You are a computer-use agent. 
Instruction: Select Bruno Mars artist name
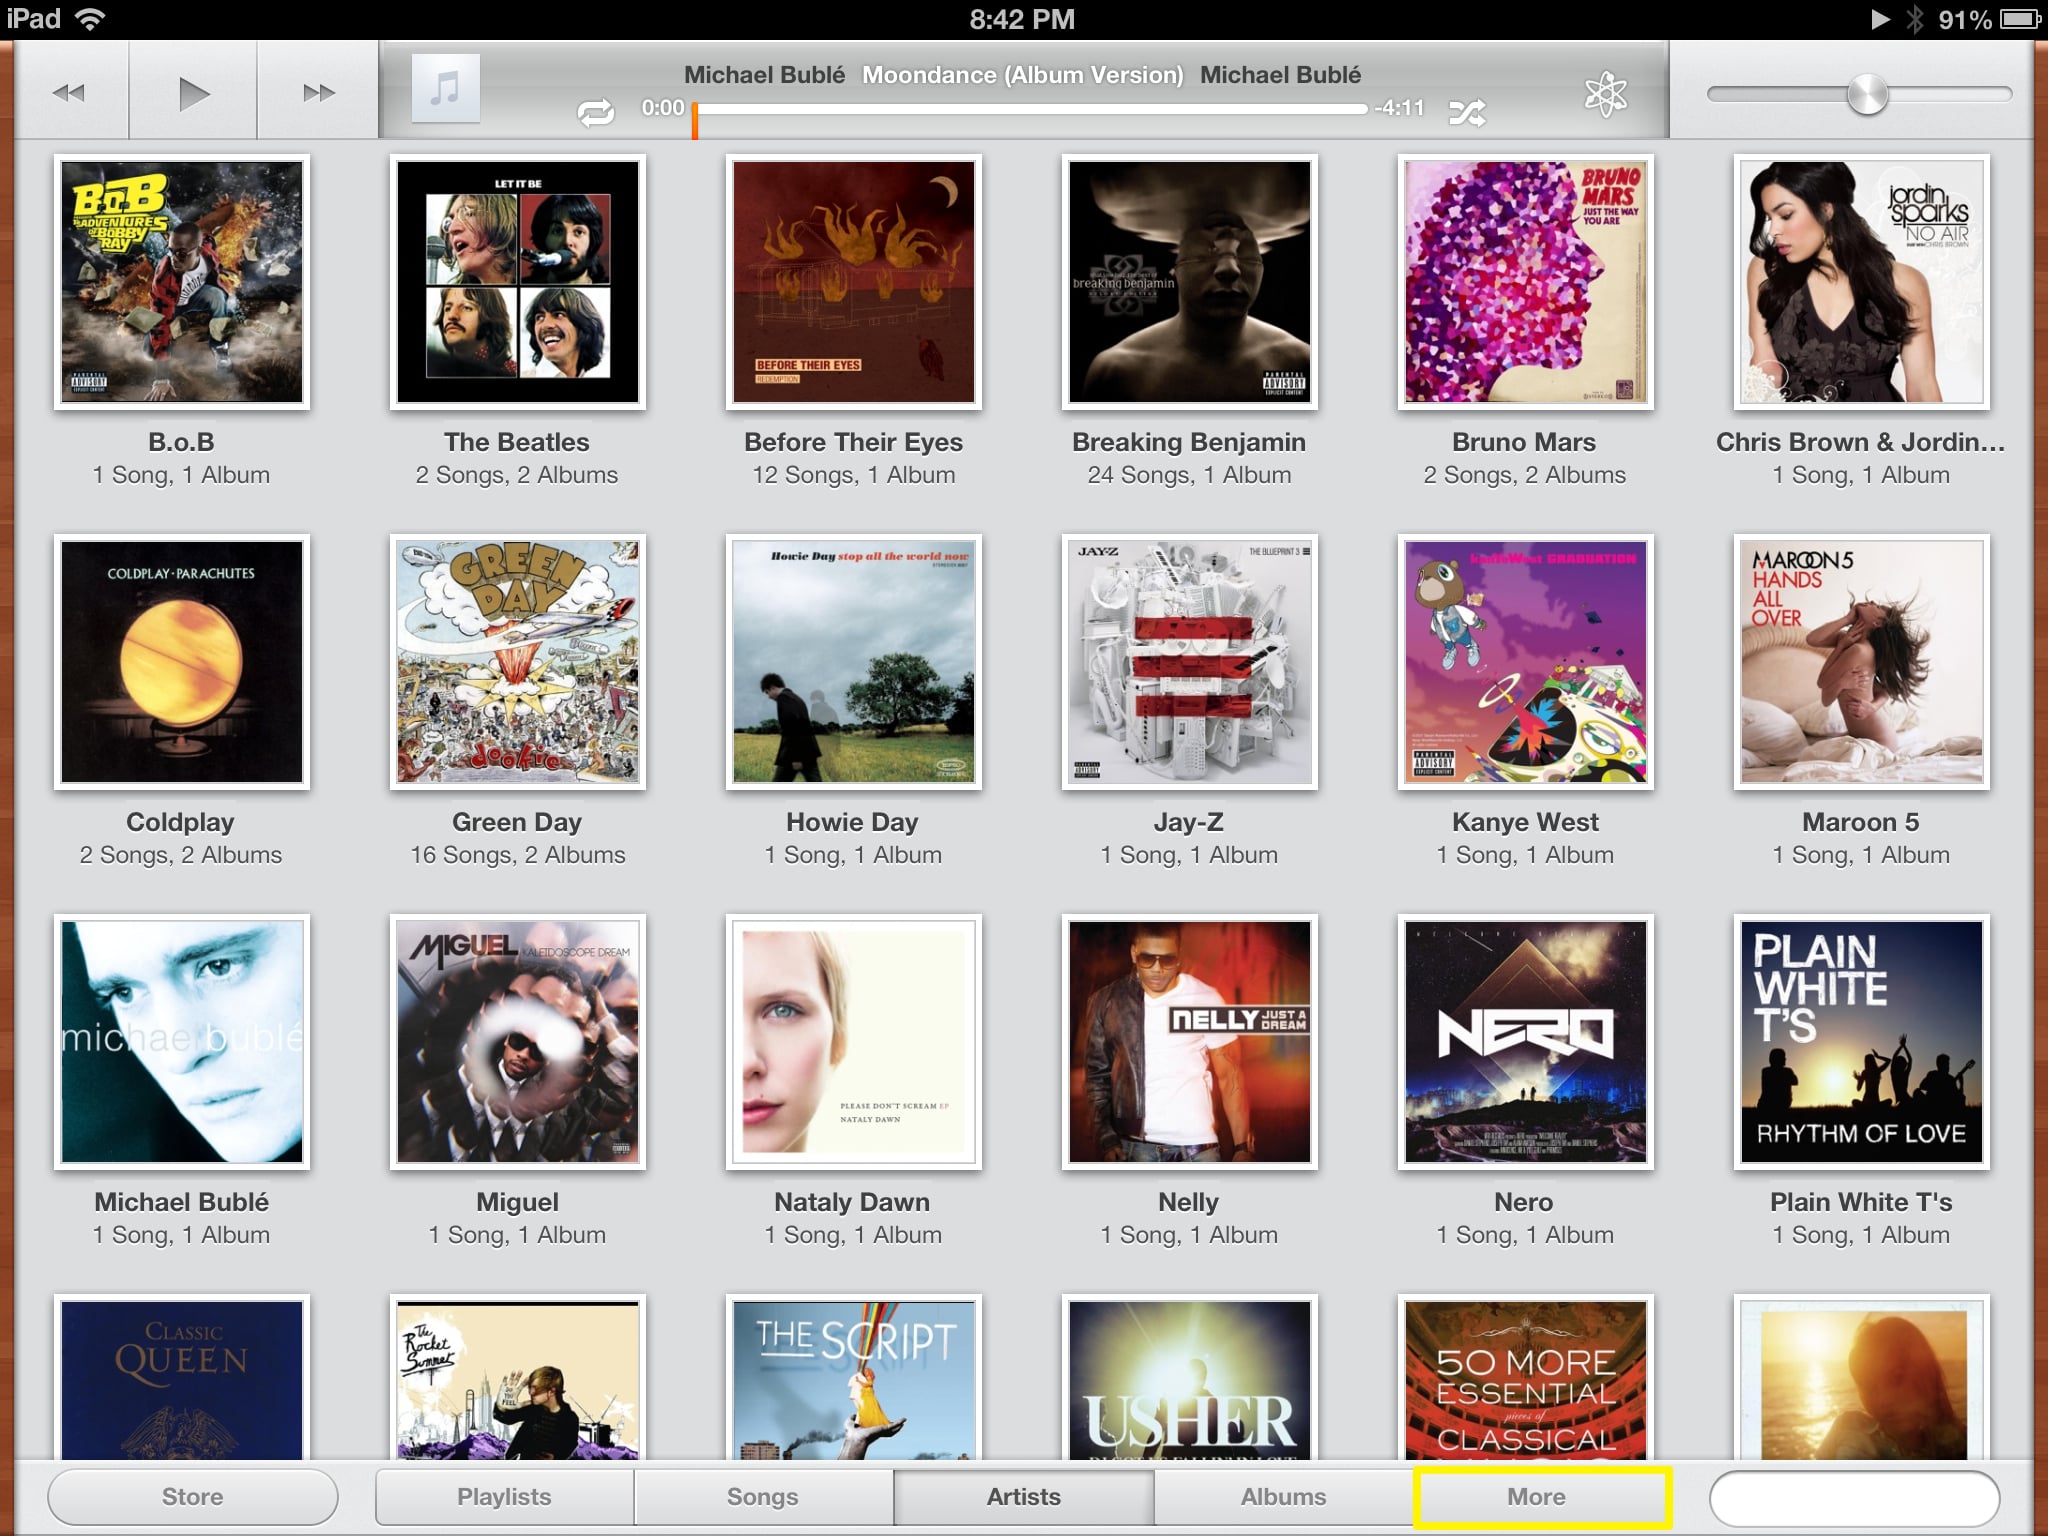(1524, 442)
